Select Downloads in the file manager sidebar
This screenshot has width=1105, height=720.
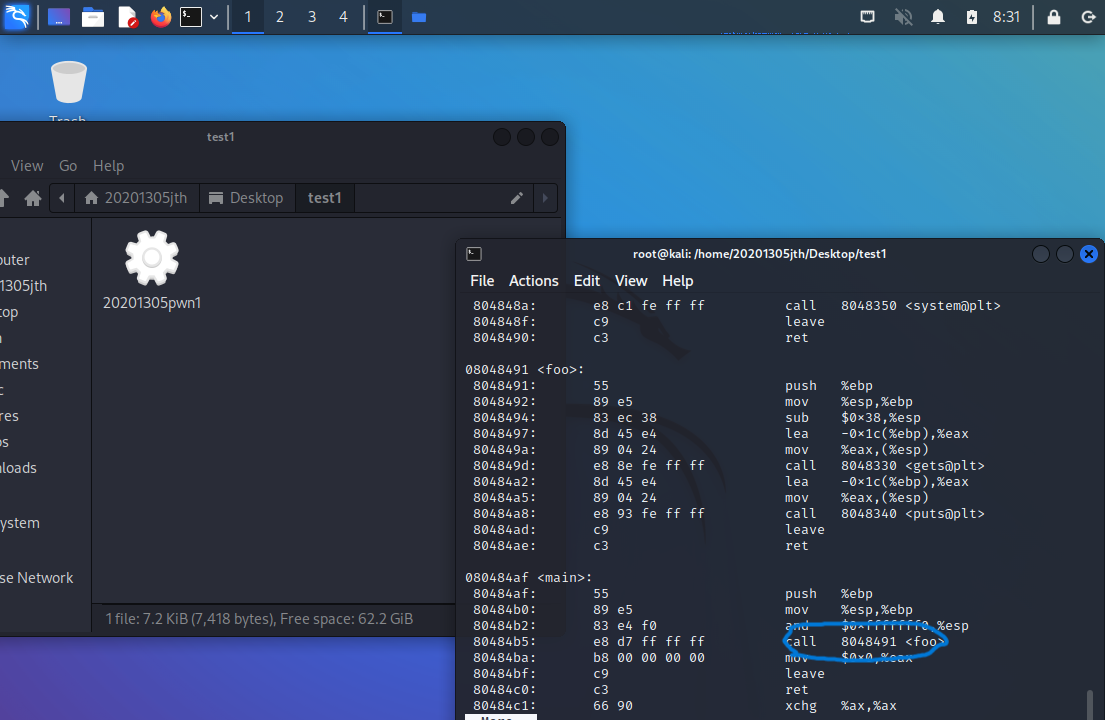pos(18,468)
